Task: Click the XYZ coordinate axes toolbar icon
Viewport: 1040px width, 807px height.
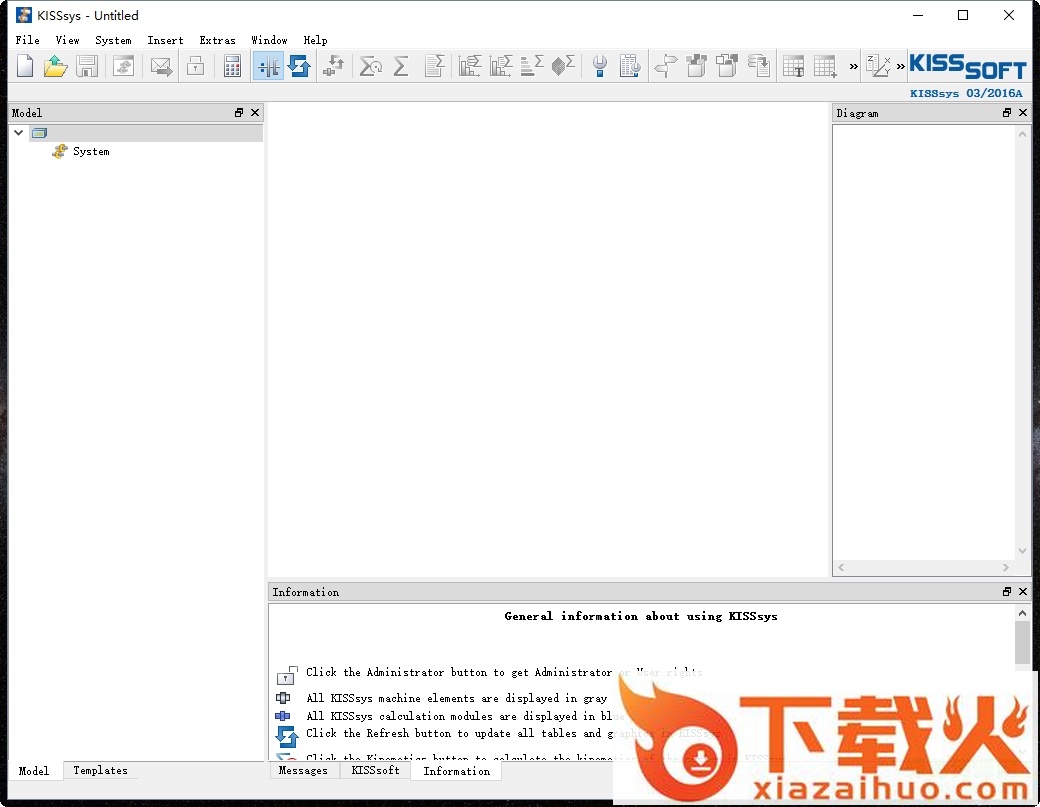Action: (x=878, y=66)
